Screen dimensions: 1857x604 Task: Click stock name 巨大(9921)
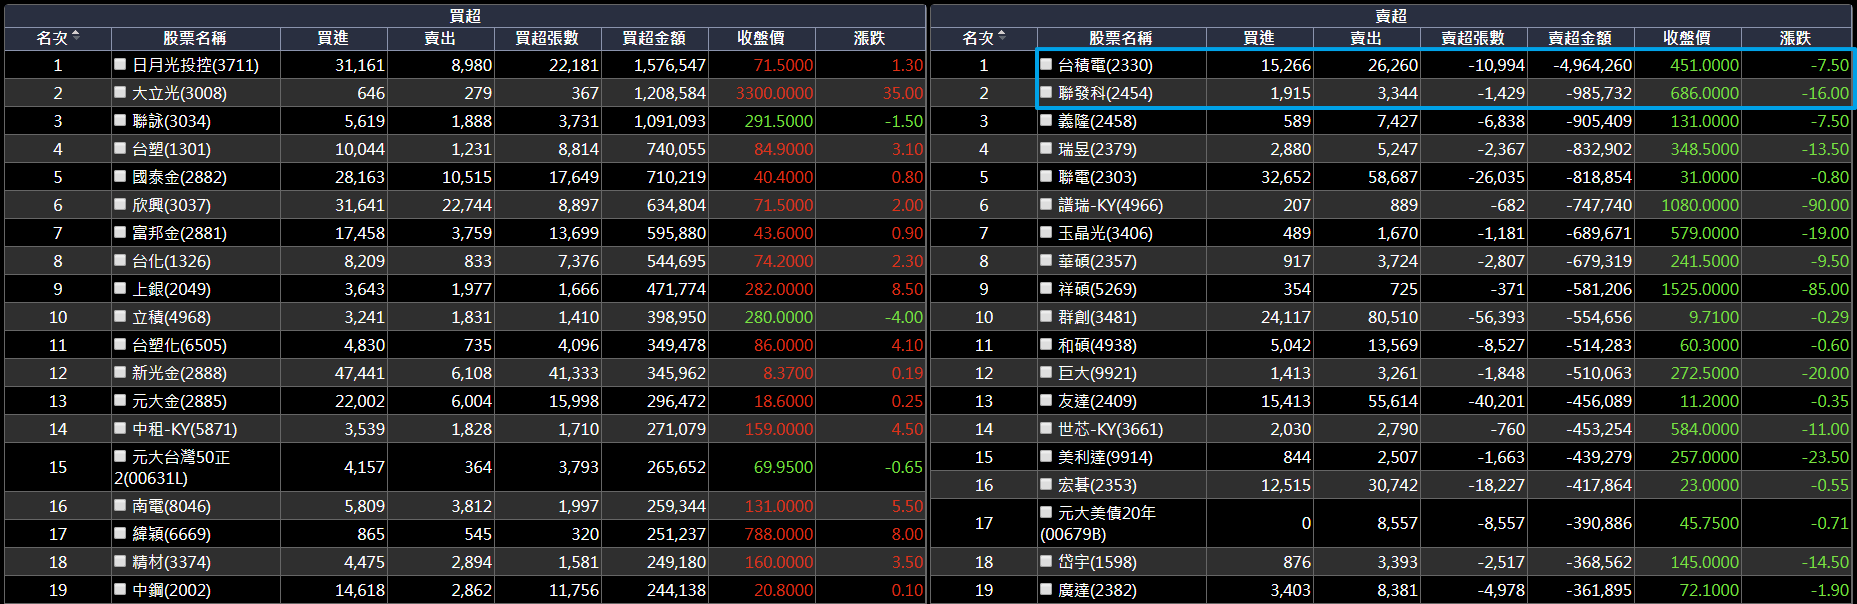1097,373
